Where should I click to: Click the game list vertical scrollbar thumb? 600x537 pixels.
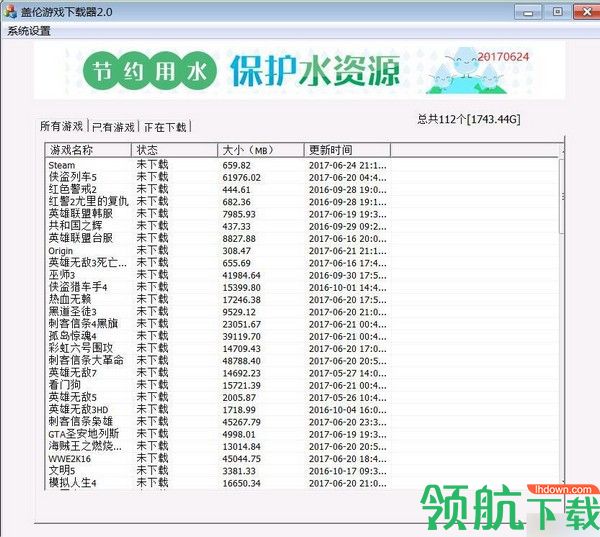pyautogui.click(x=561, y=196)
